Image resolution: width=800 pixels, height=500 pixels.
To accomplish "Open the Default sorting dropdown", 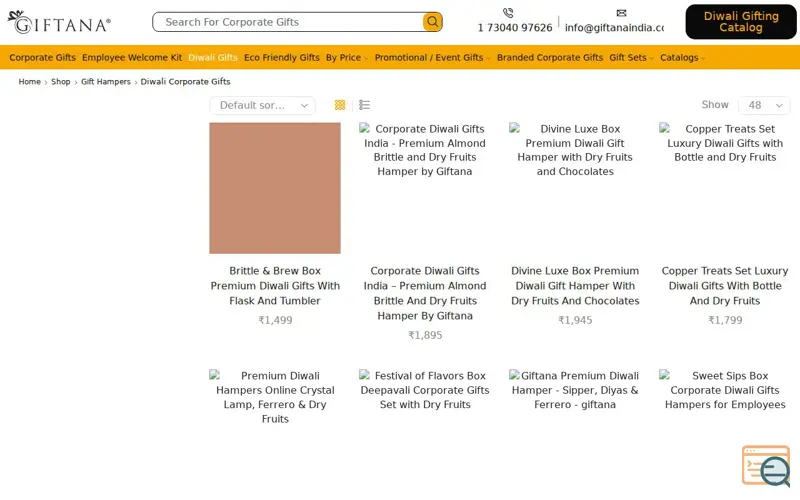I will [x=262, y=105].
